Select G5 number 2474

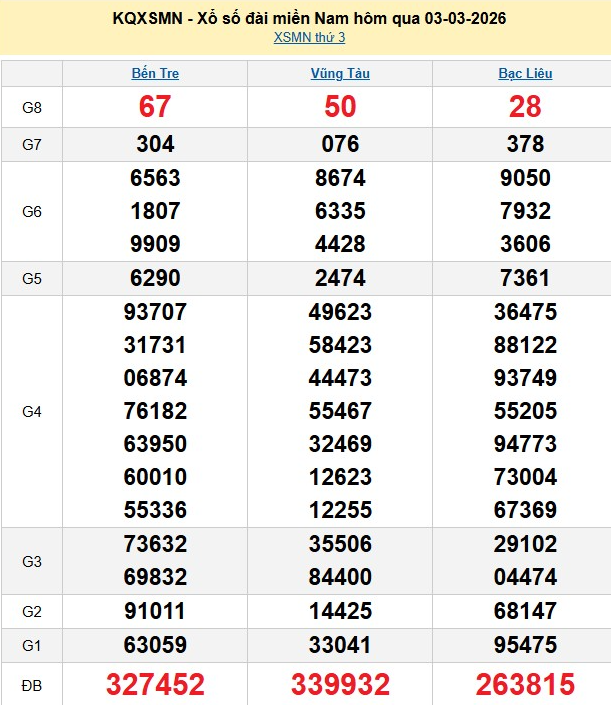[340, 278]
